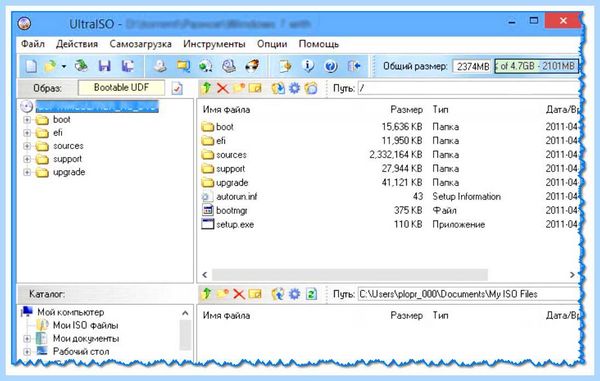This screenshot has height=381, width=600.
Task: Click the catalog pane Add to image icon
Action: click(x=278, y=294)
